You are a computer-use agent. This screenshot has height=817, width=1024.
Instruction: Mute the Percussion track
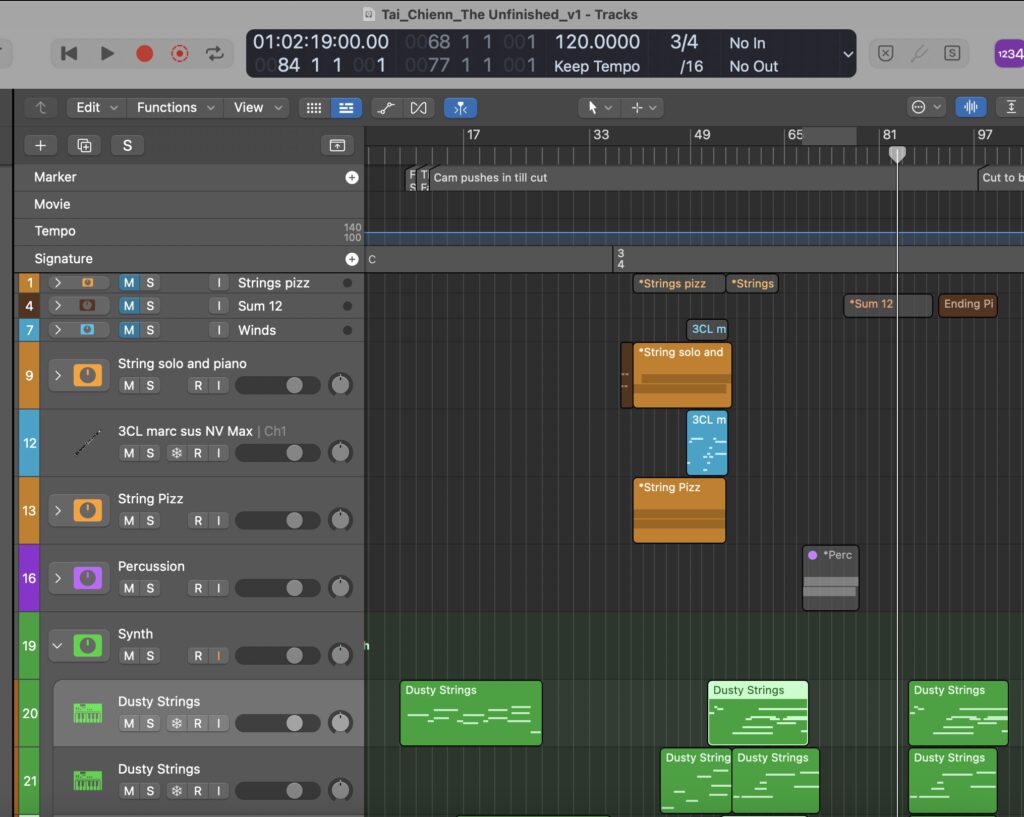click(x=129, y=588)
